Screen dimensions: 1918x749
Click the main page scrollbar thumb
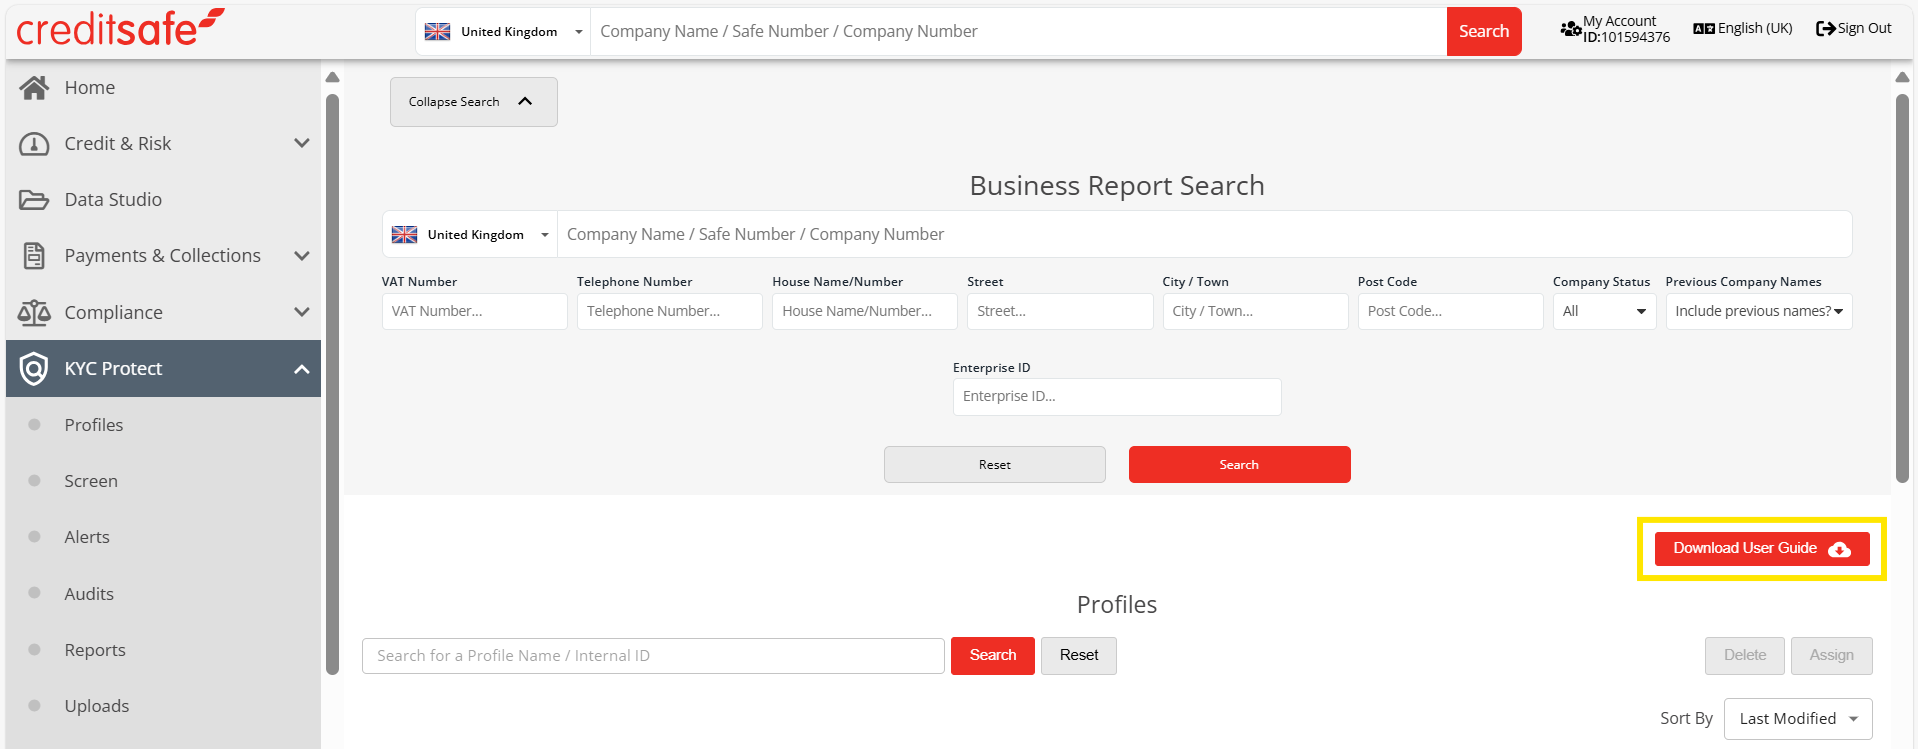tap(1902, 288)
